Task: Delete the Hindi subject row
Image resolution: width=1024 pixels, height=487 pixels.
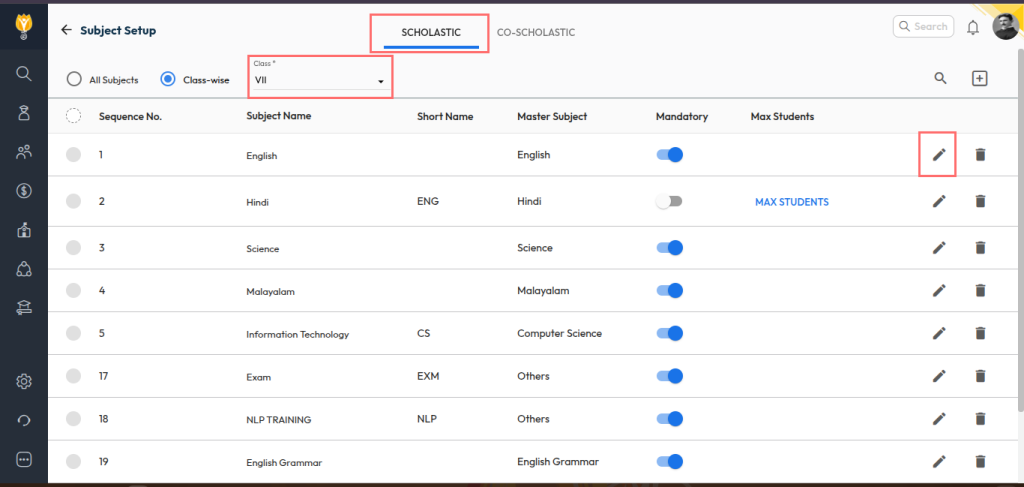Action: (980, 201)
